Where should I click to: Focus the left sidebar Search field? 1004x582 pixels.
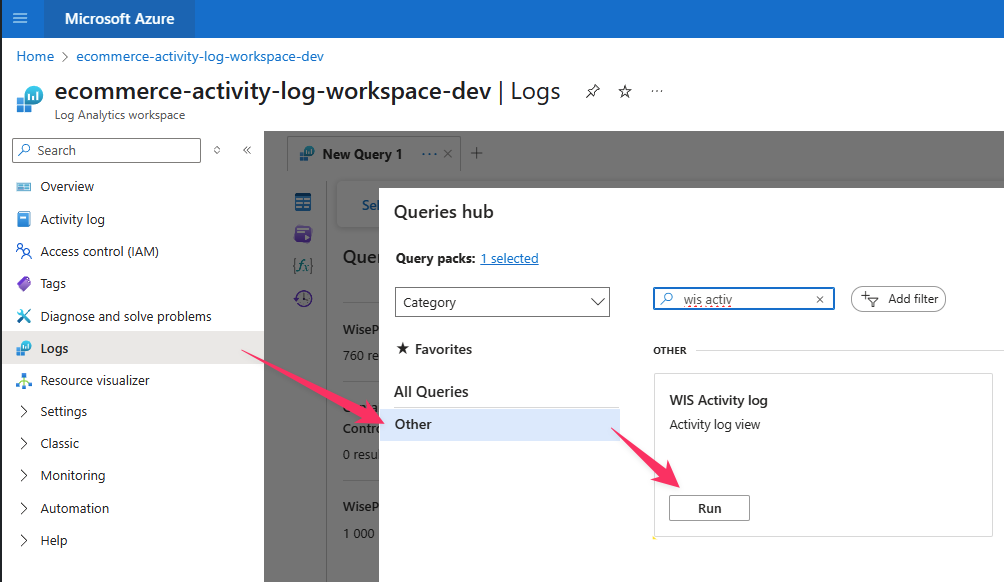point(106,150)
